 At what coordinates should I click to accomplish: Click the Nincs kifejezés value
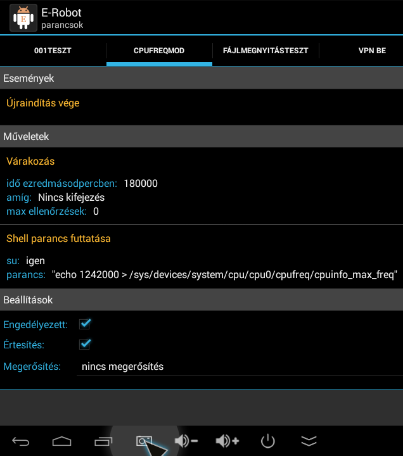pos(71,197)
